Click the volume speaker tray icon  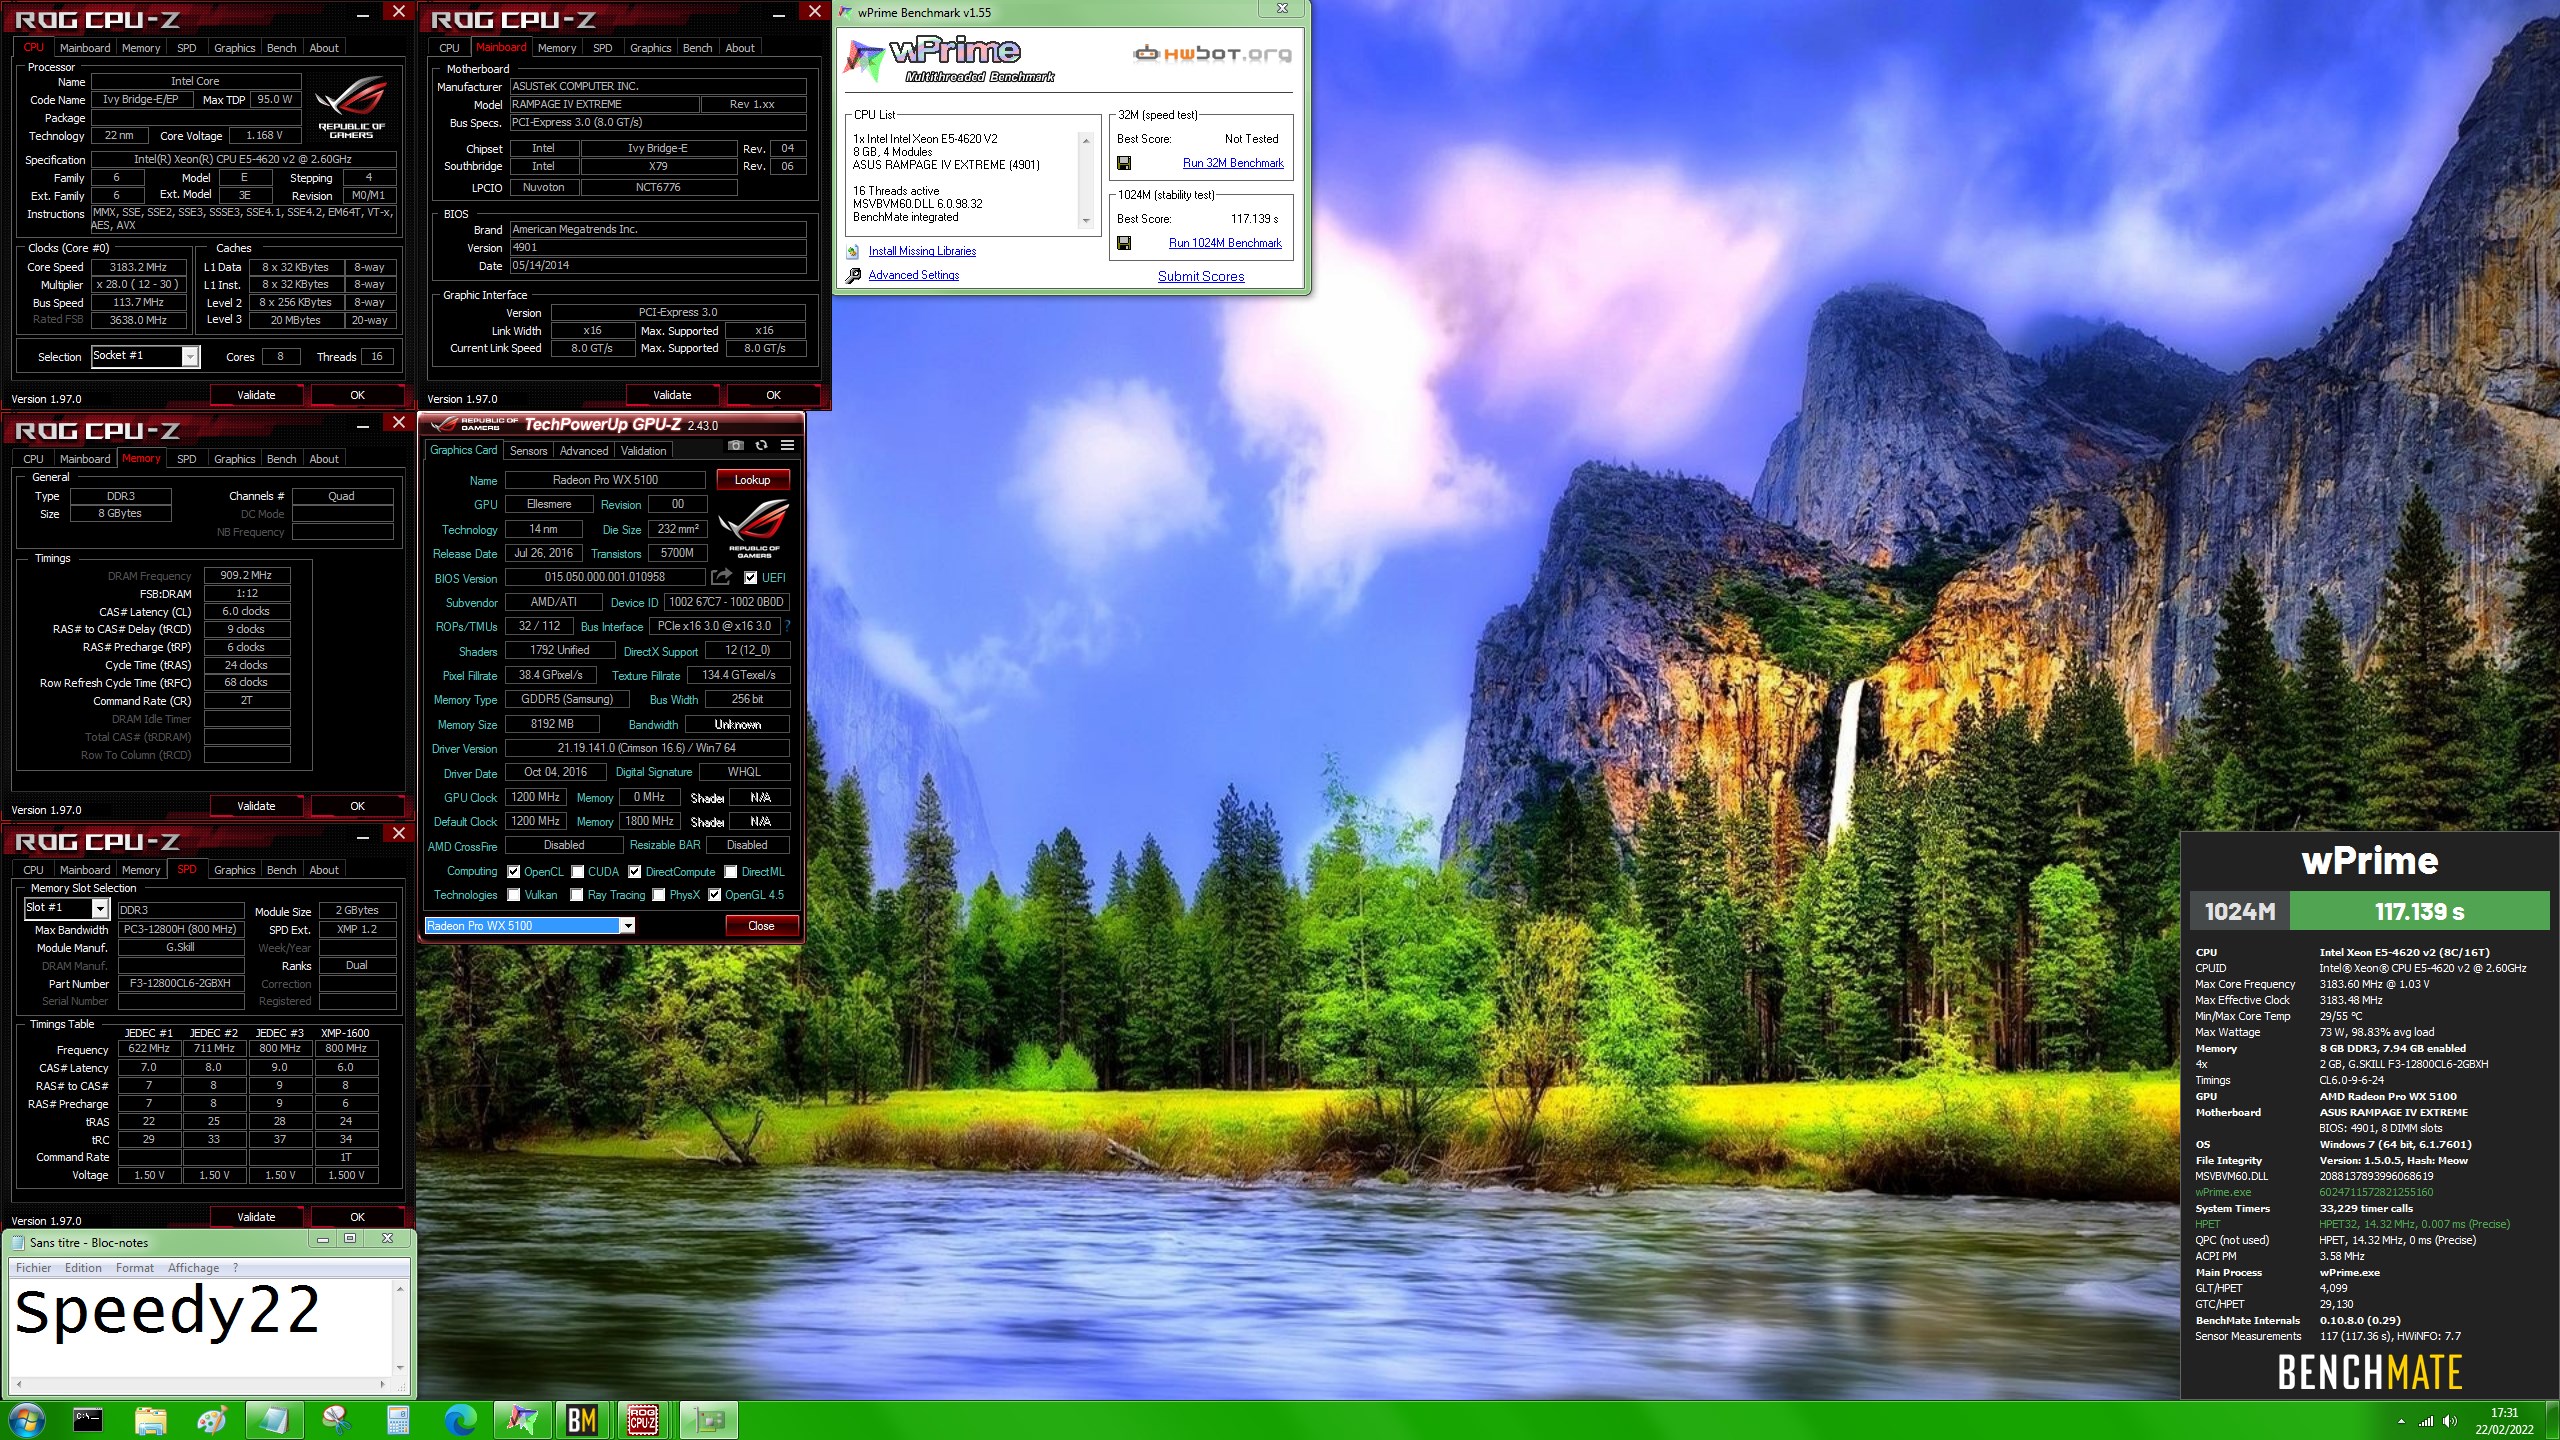coord(2449,1421)
